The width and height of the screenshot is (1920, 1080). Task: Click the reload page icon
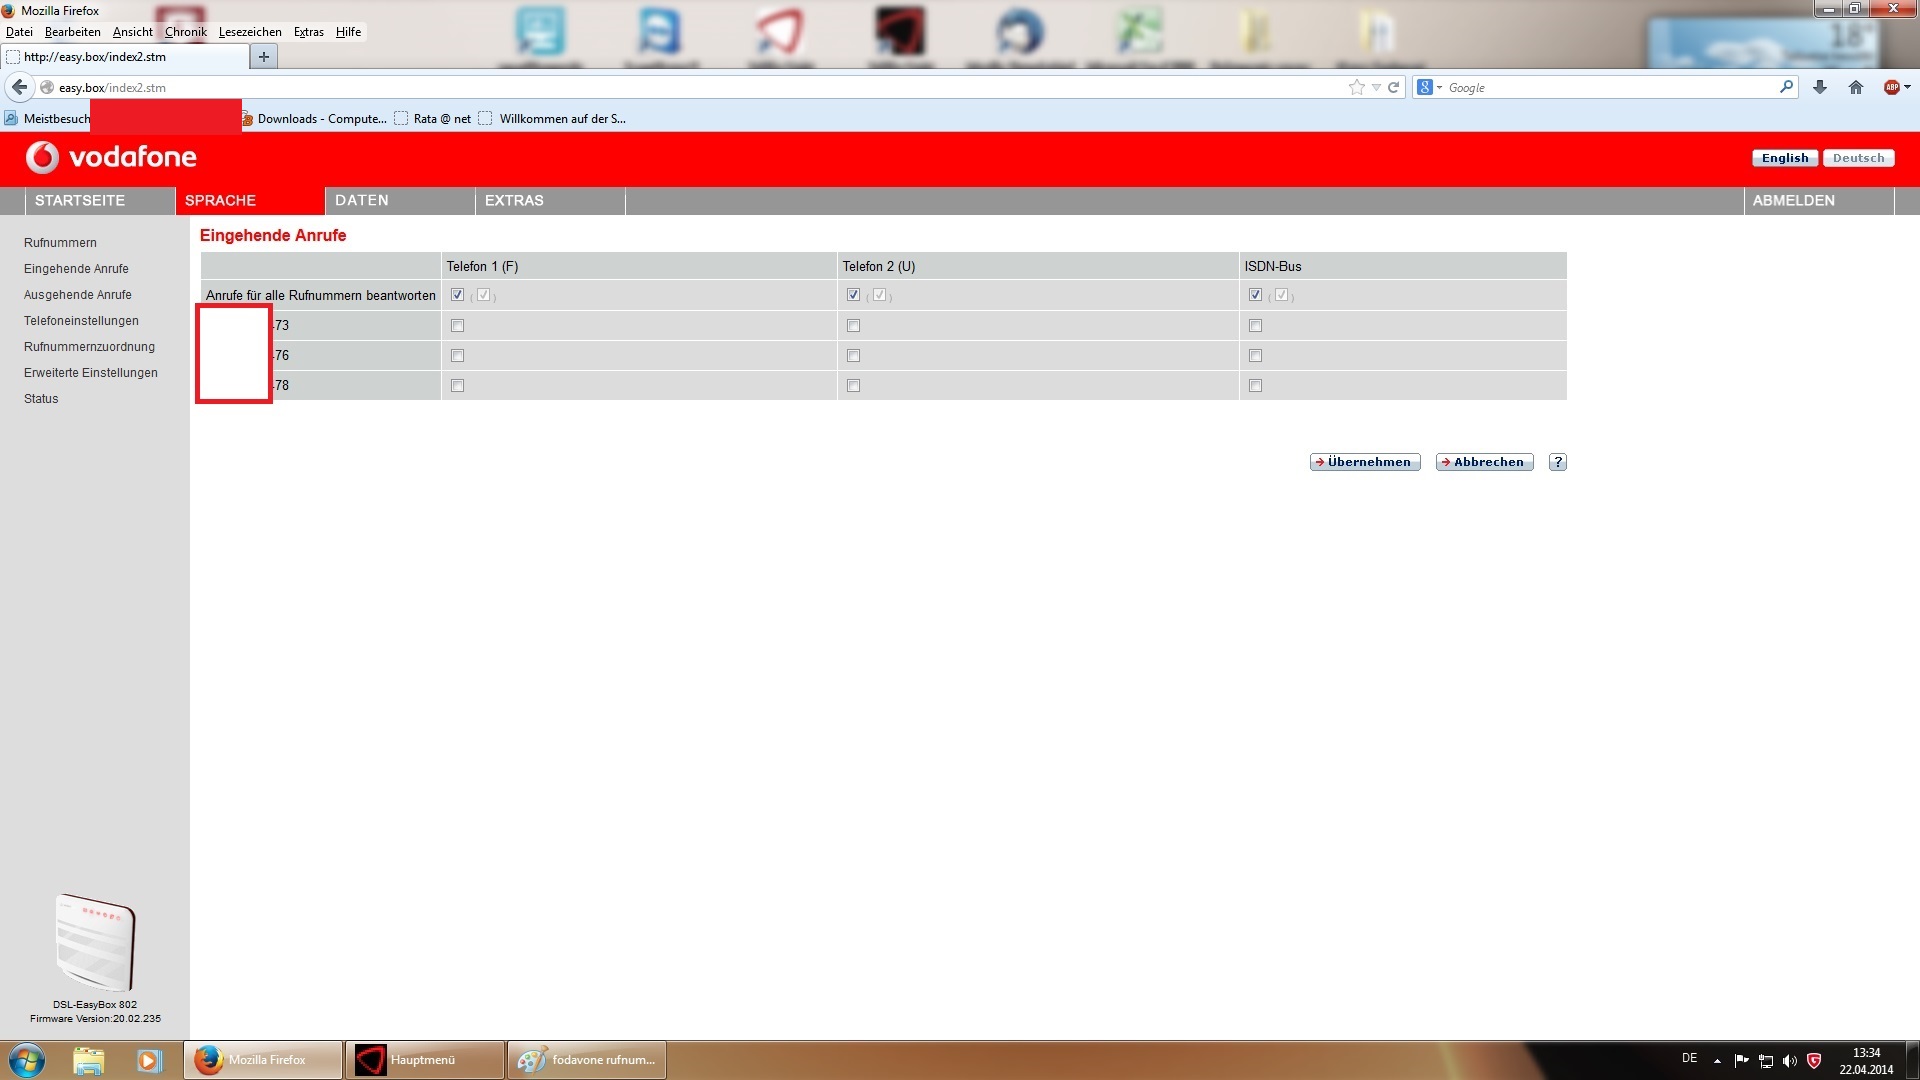pyautogui.click(x=1393, y=87)
